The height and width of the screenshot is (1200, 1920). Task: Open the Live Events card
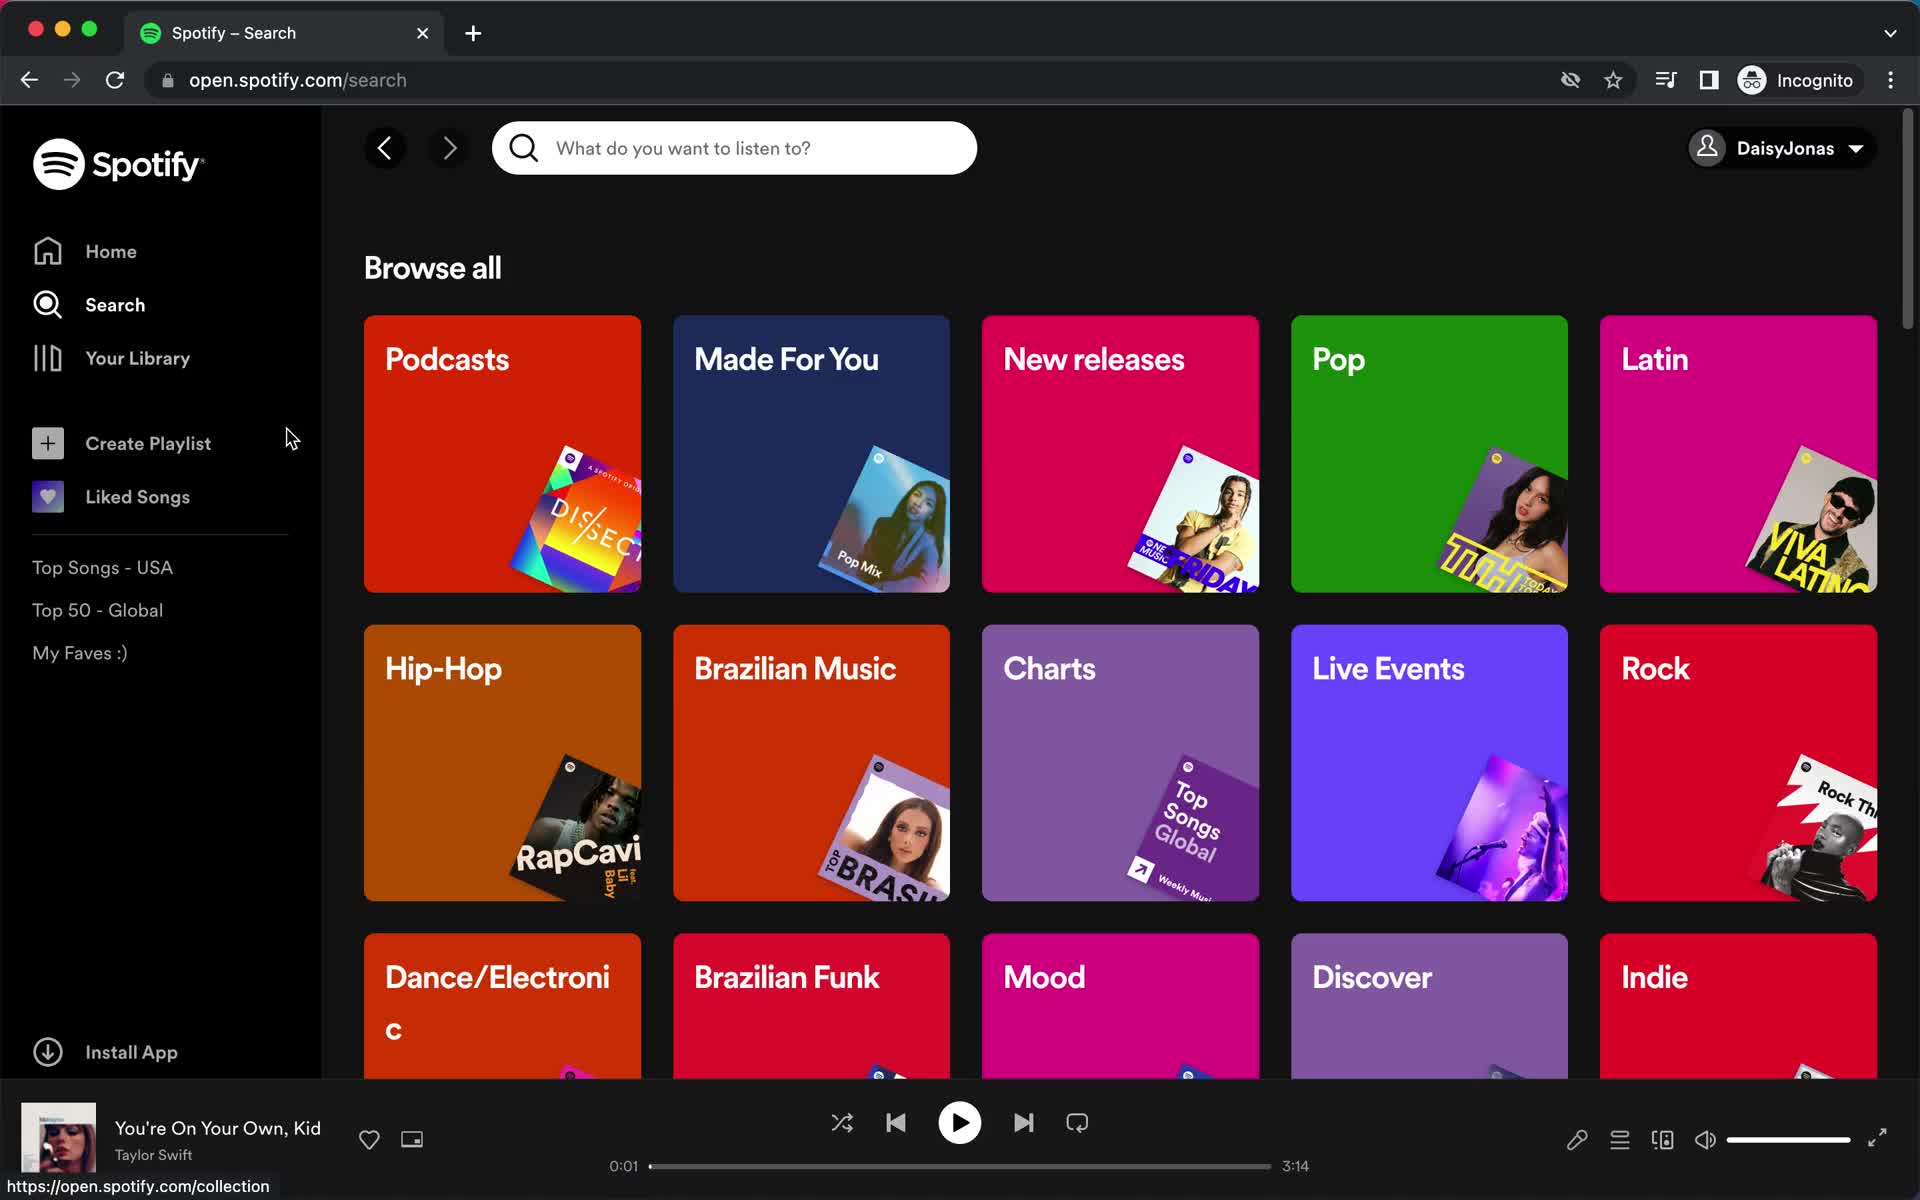tap(1429, 763)
